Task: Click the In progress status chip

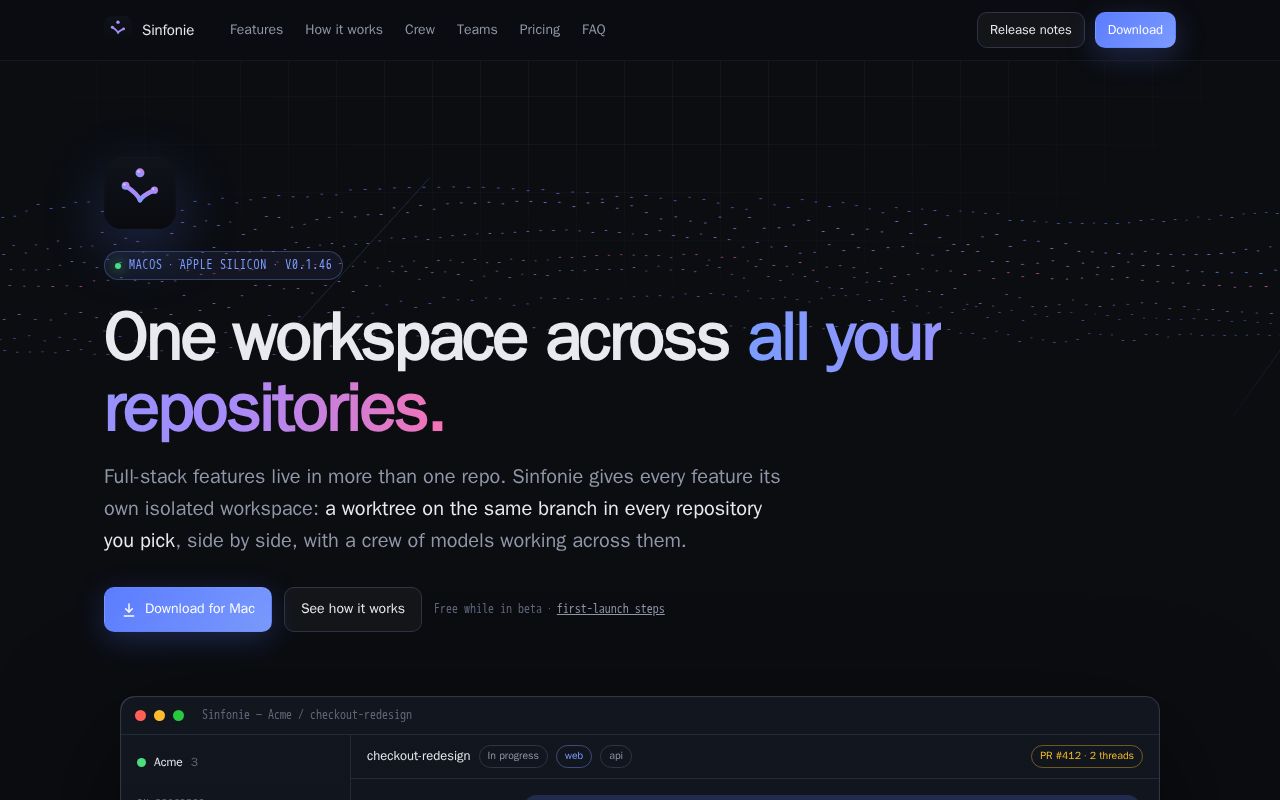Action: 513,756
